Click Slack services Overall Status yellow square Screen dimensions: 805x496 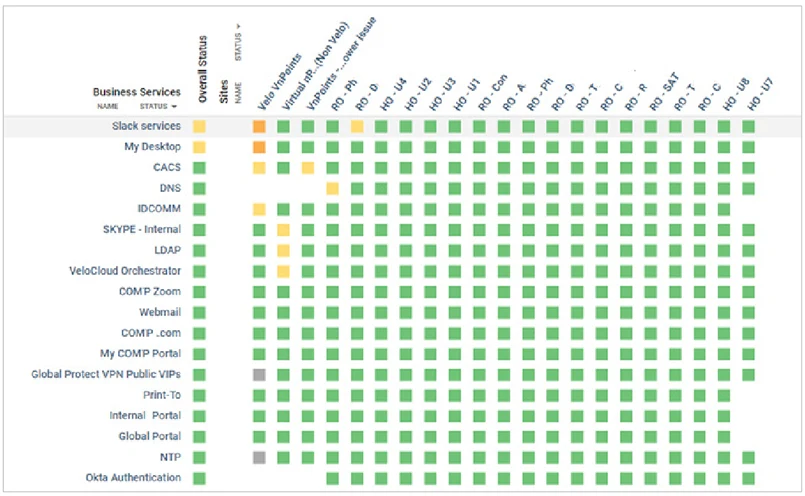point(199,127)
